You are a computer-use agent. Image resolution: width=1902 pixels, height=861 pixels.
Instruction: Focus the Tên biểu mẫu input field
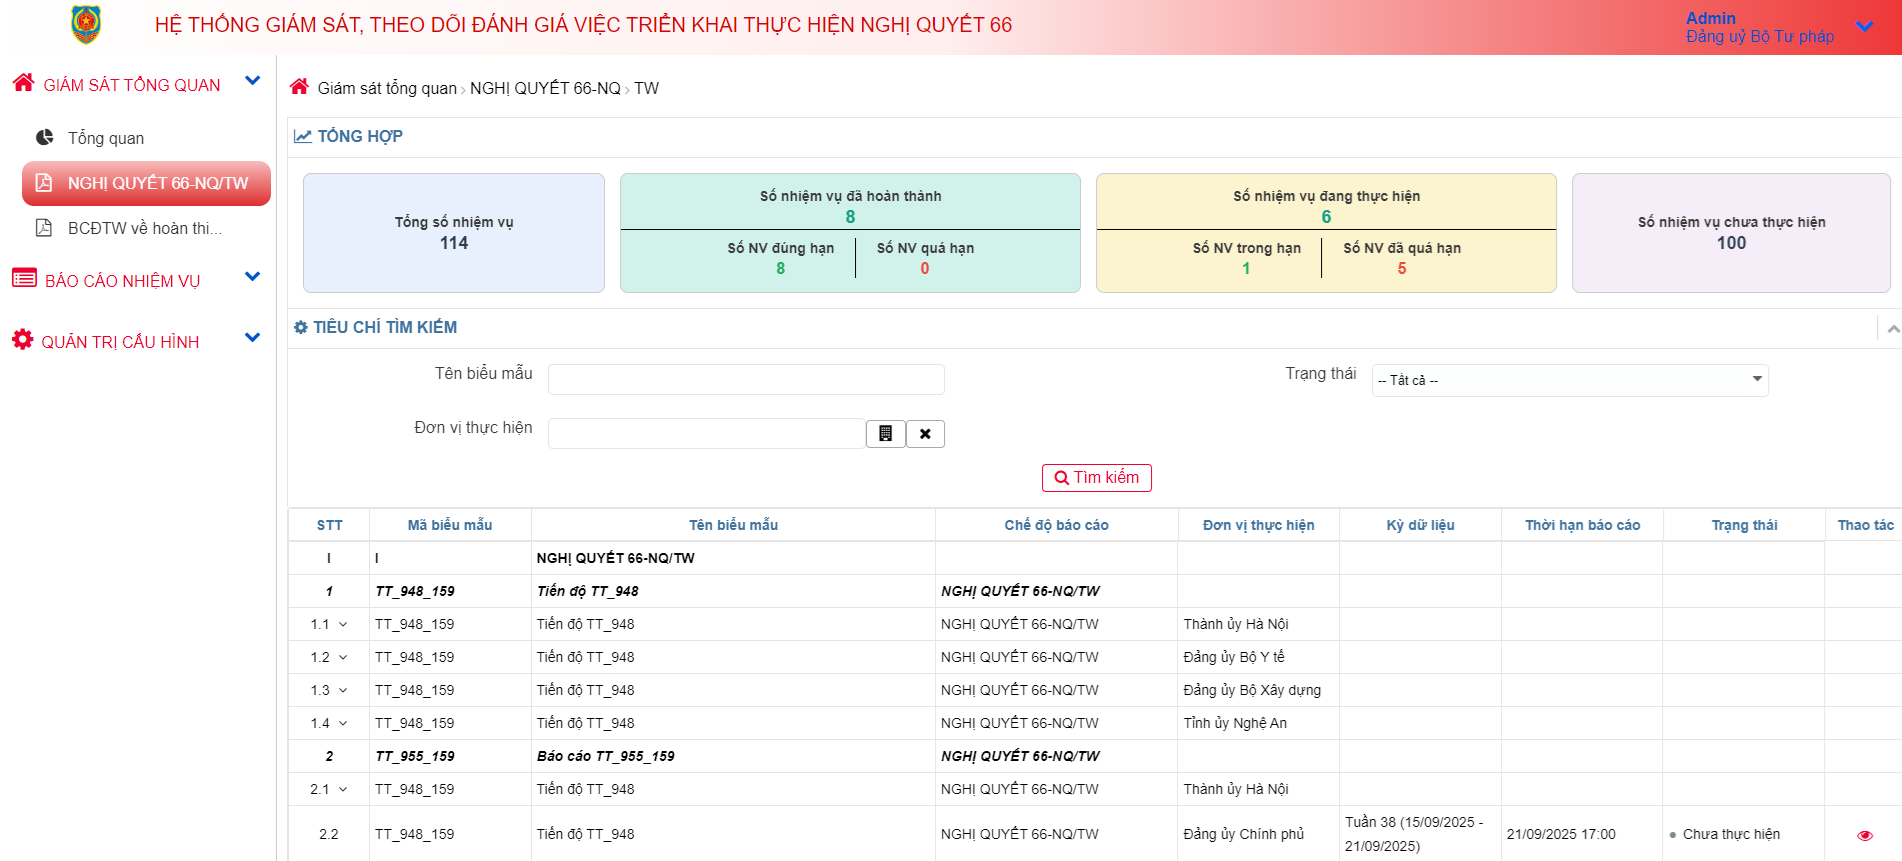745,380
